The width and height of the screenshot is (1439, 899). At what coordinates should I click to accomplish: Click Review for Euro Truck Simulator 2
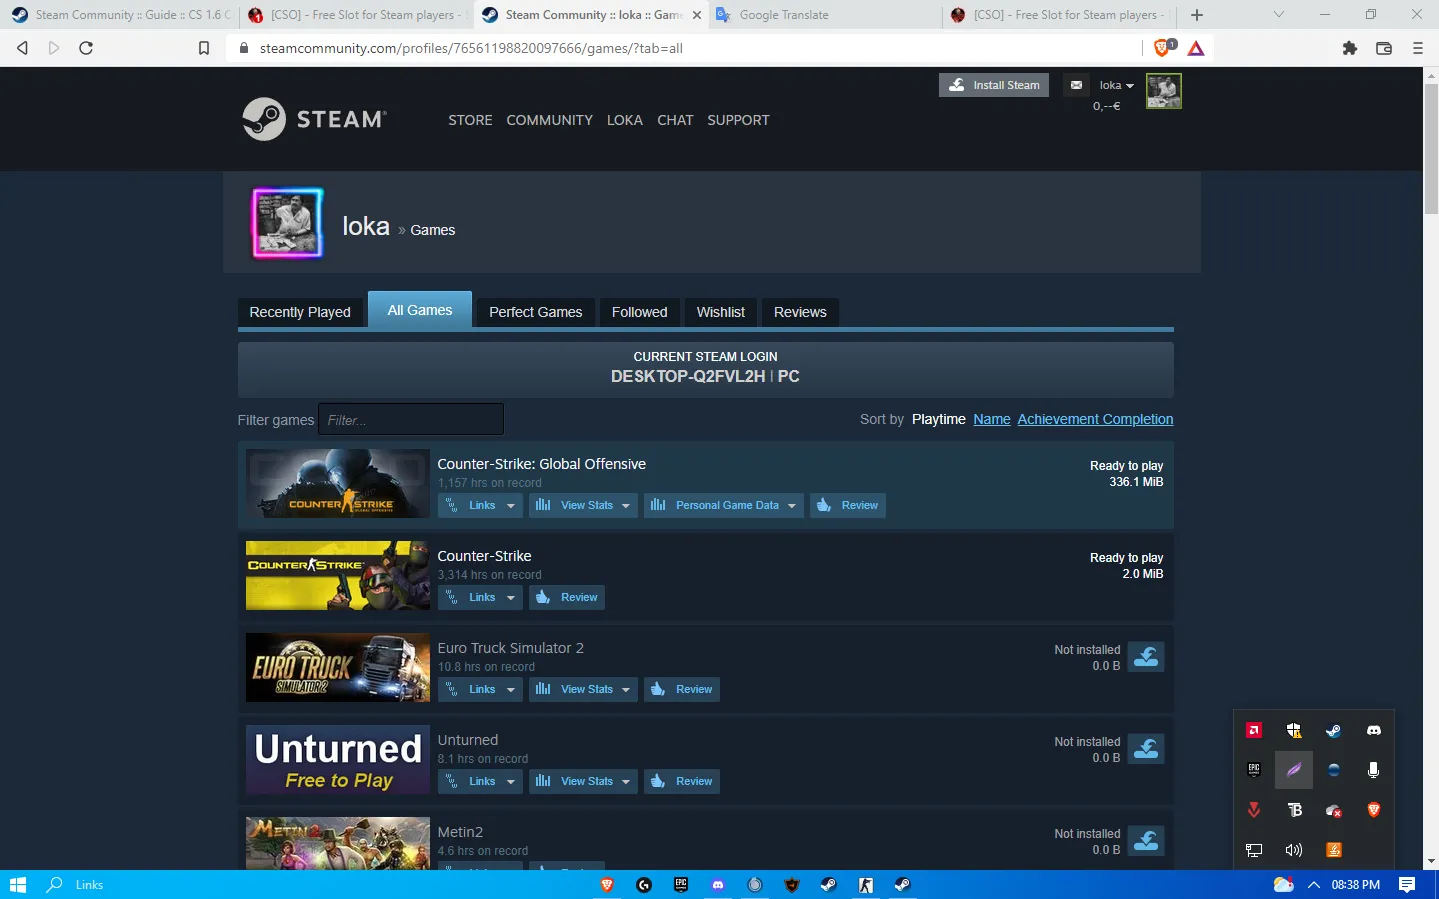click(x=682, y=689)
